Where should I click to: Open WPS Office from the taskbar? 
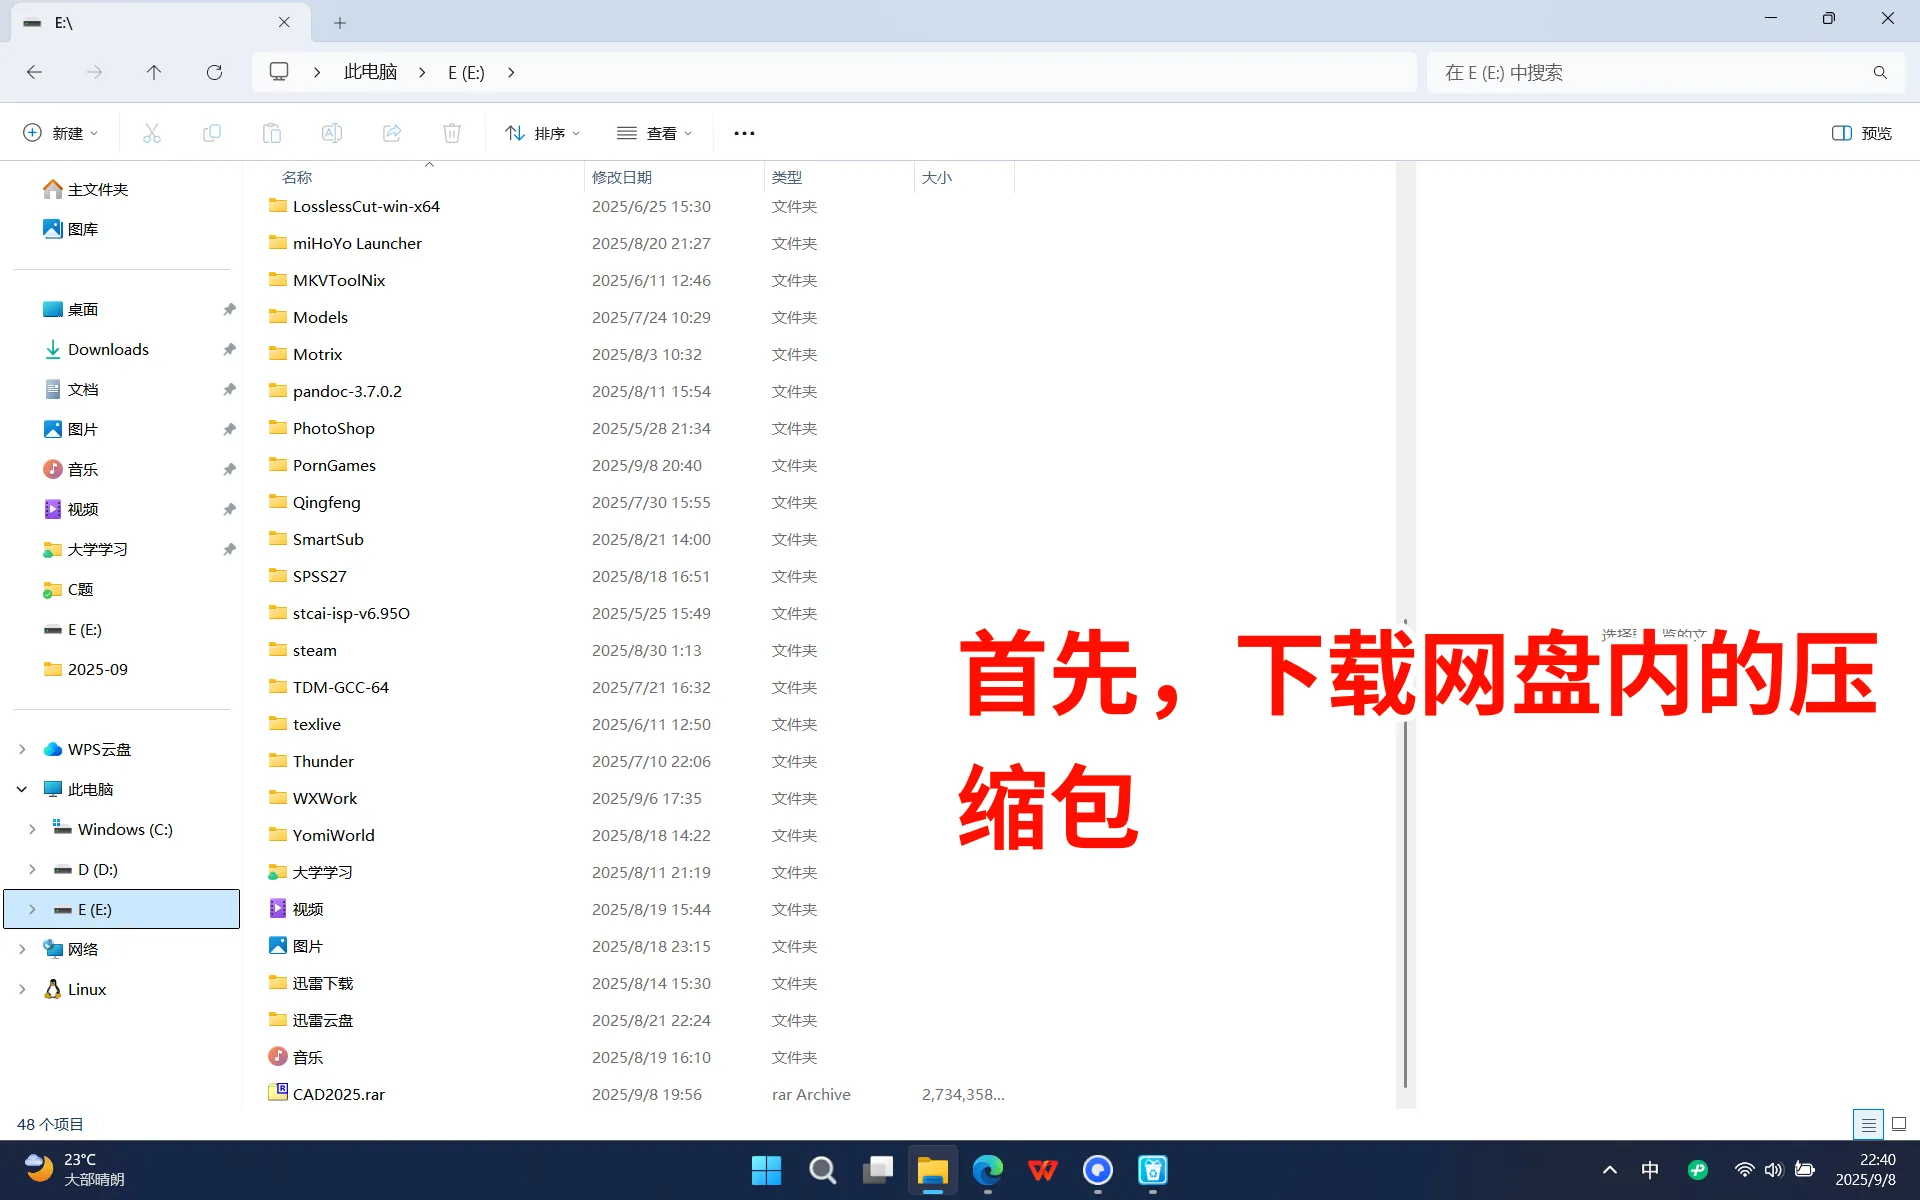coord(1042,1170)
